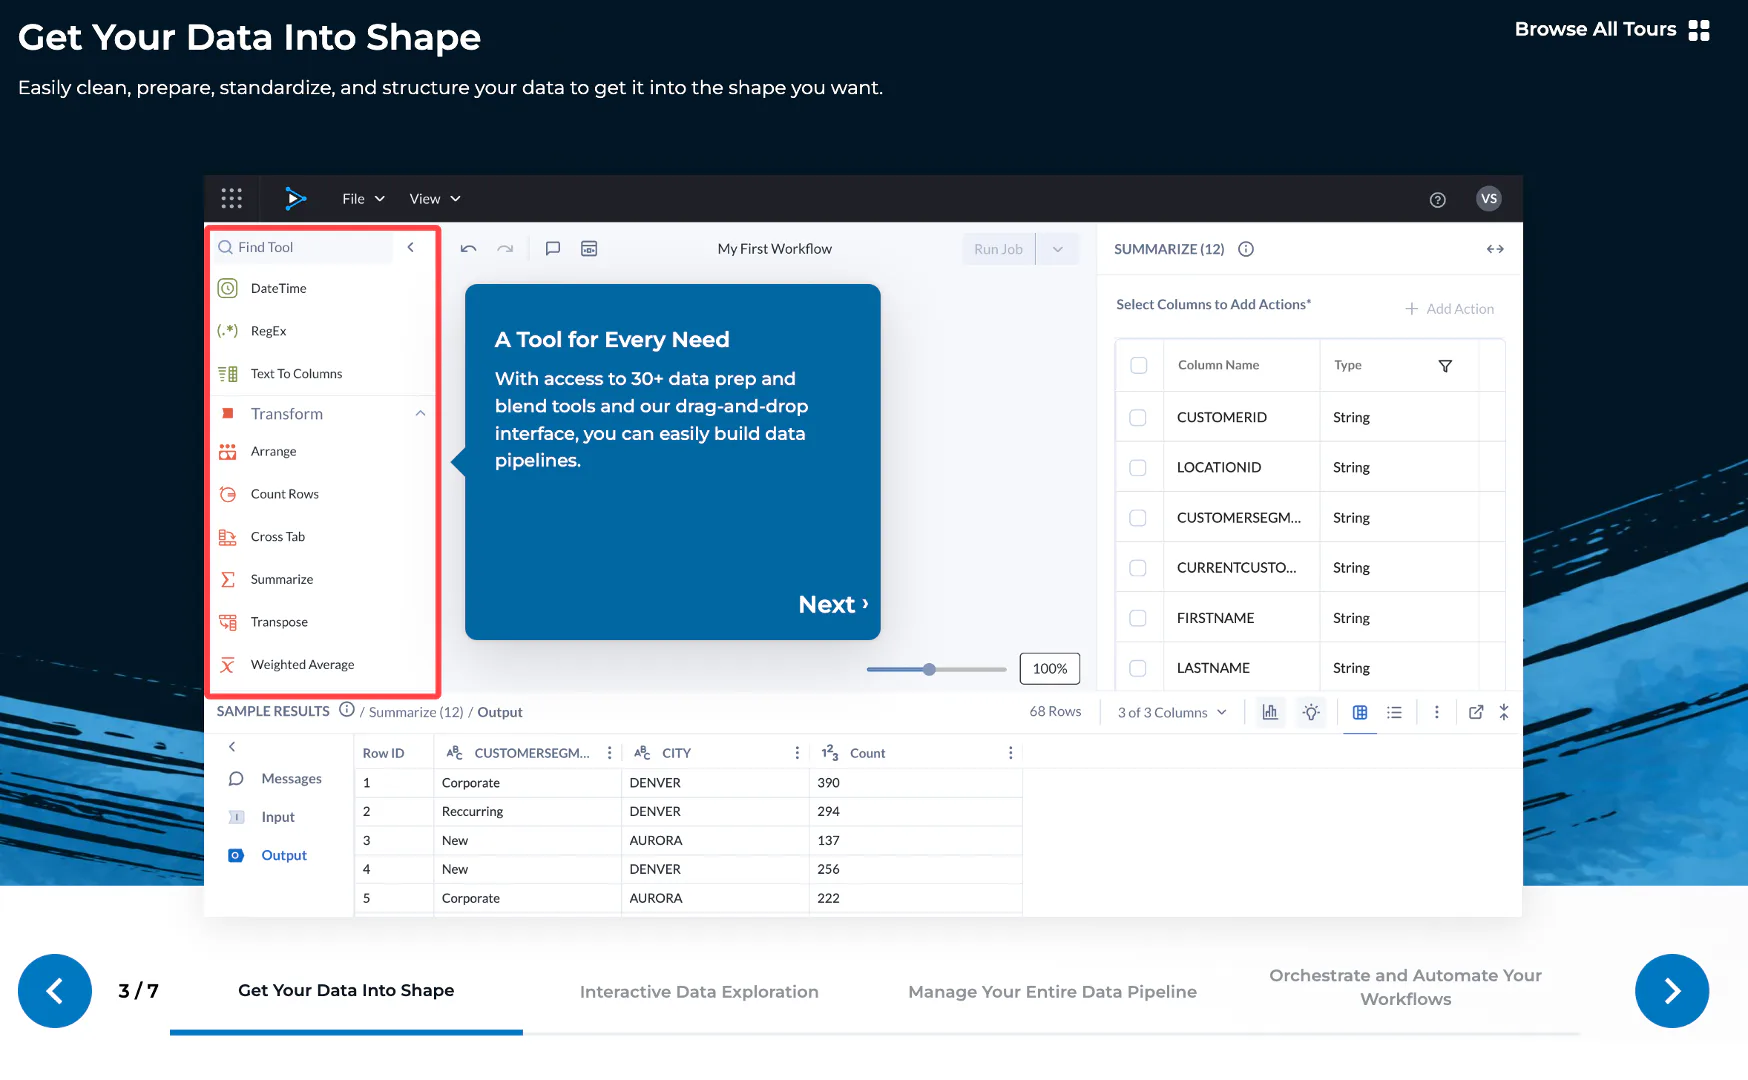The image size is (1748, 1080).
Task: Check the FIRSTNAME checkbox
Action: coord(1138,618)
